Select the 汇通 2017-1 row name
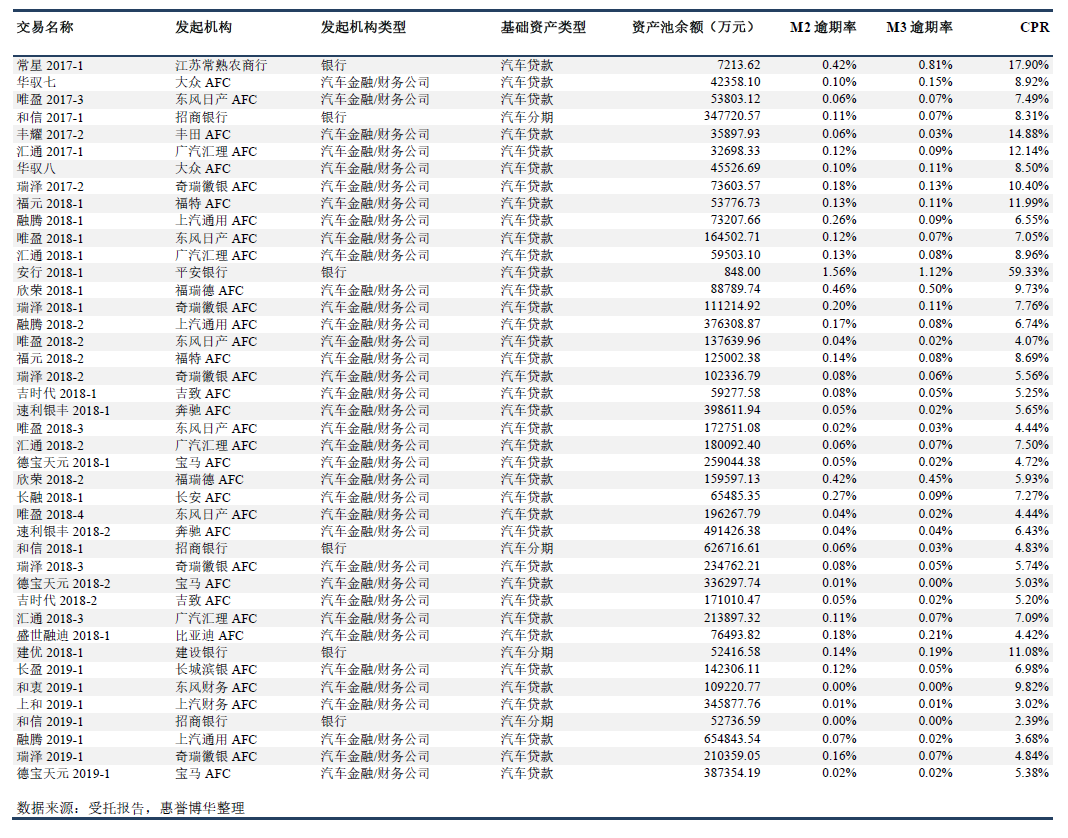1068x838 pixels. click(x=50, y=151)
